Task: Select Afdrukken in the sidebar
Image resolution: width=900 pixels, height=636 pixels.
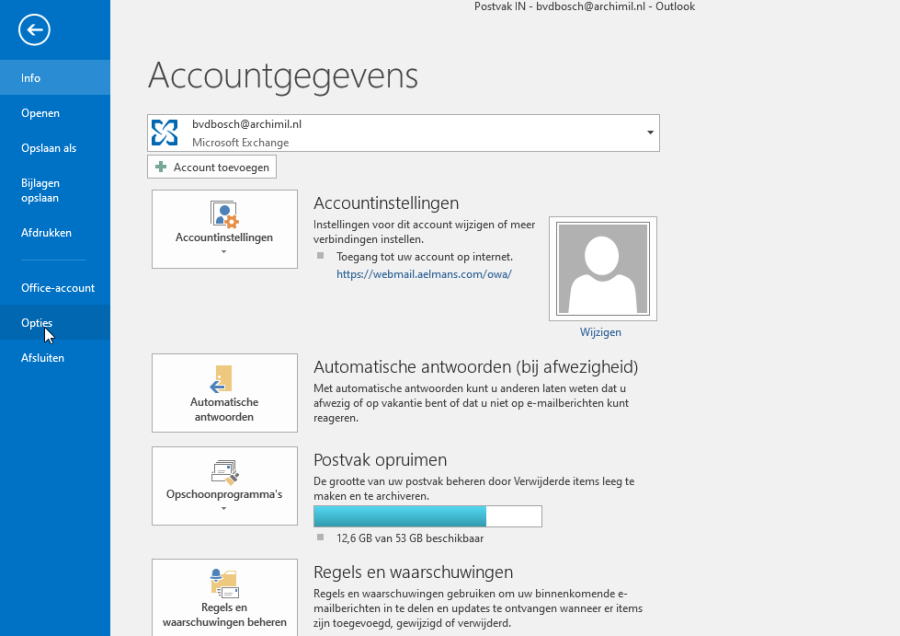Action: point(55,233)
